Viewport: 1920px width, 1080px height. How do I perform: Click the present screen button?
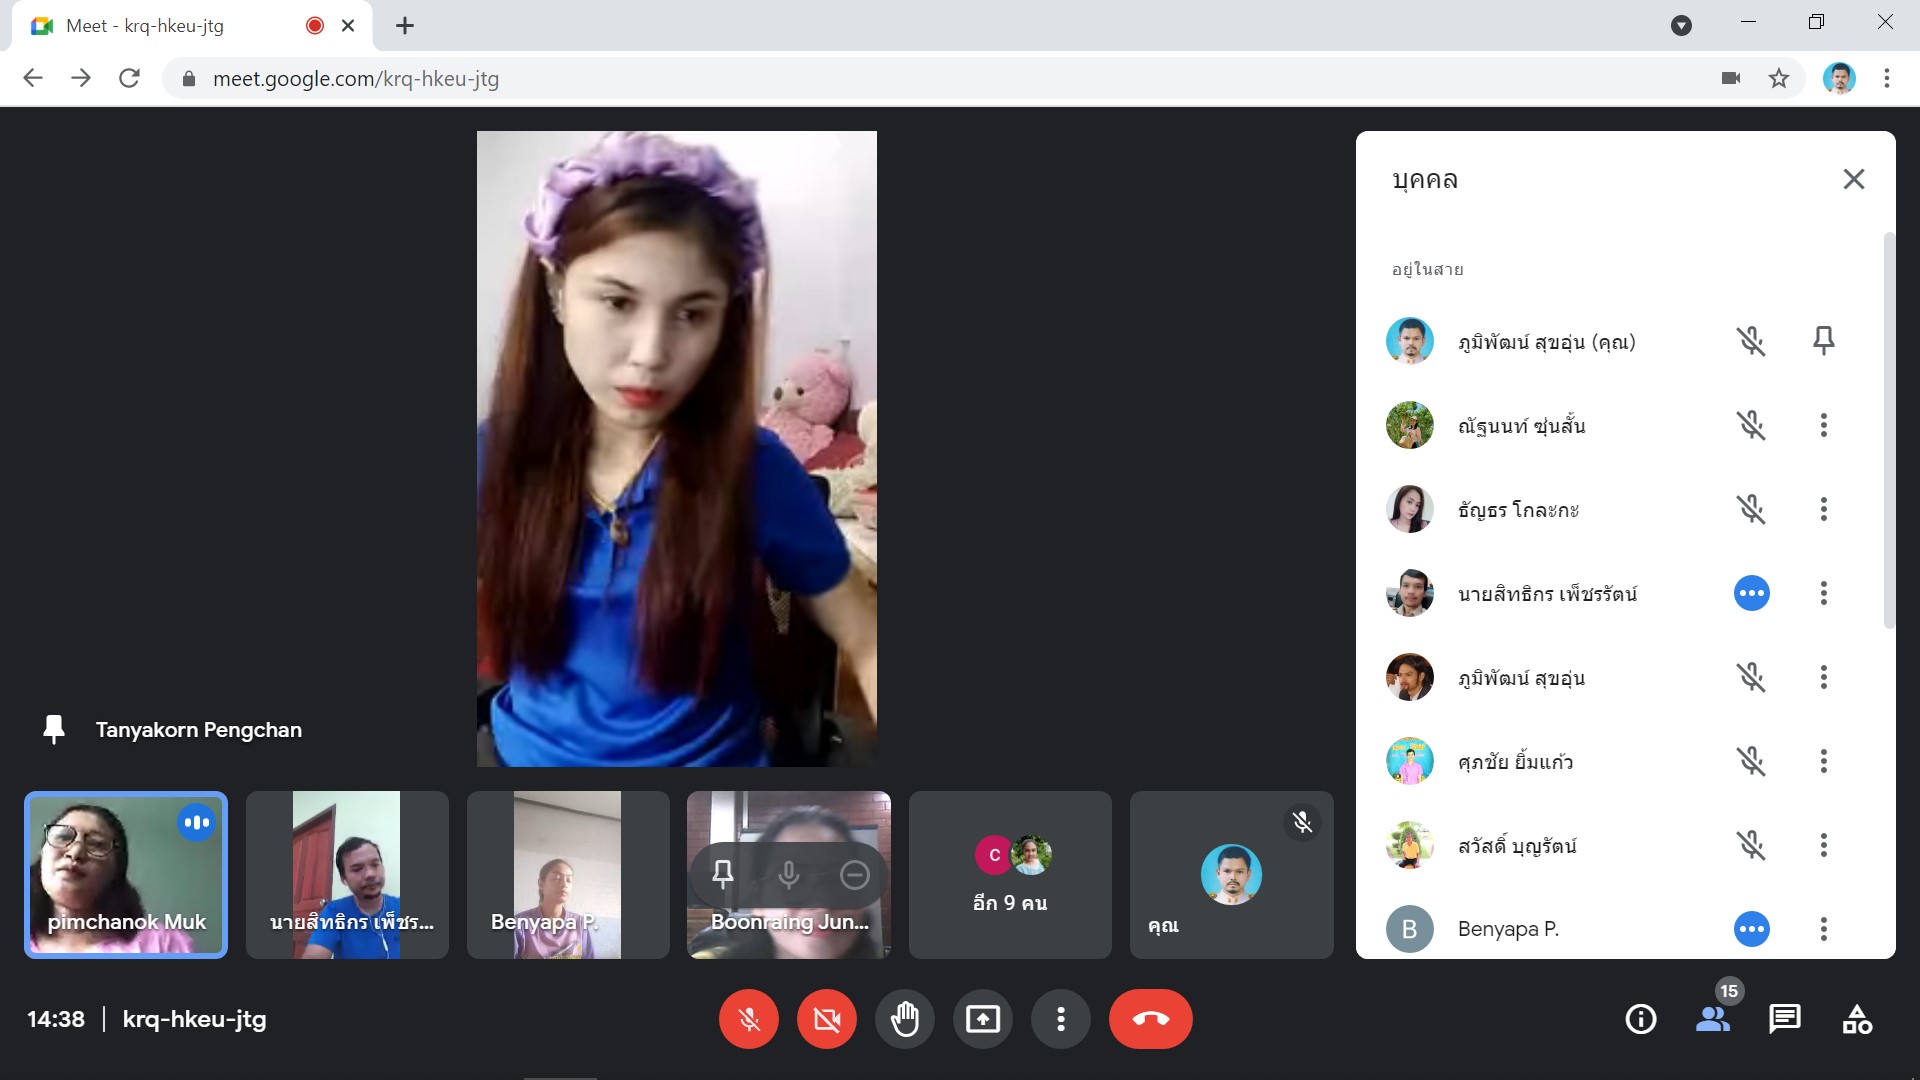982,1019
